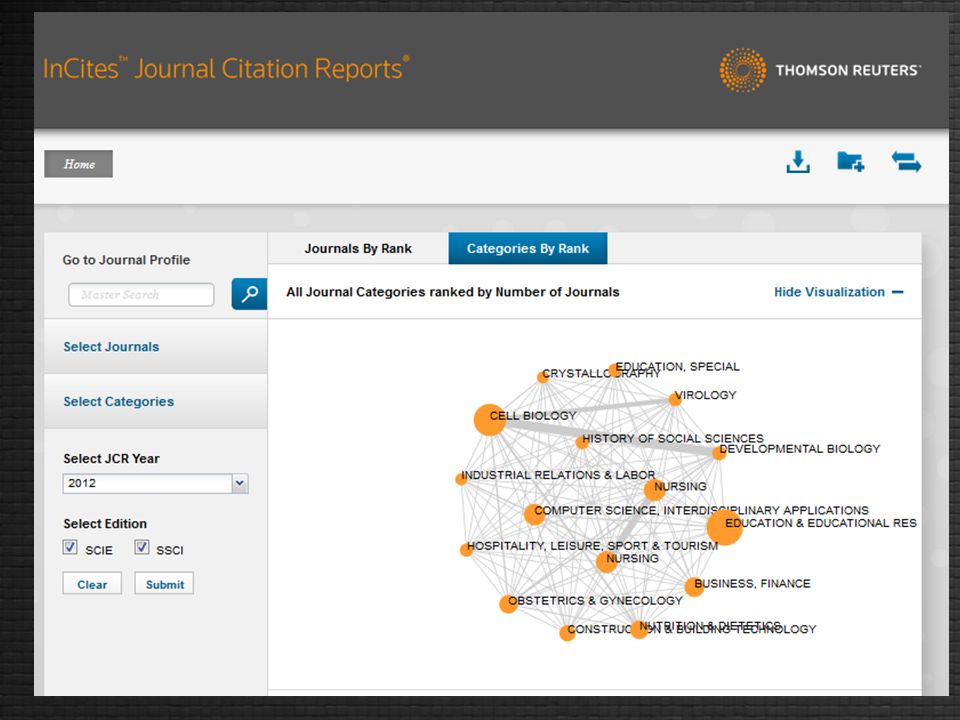The height and width of the screenshot is (720, 960).
Task: Select the Education & Educational Research node
Action: [x=724, y=527]
